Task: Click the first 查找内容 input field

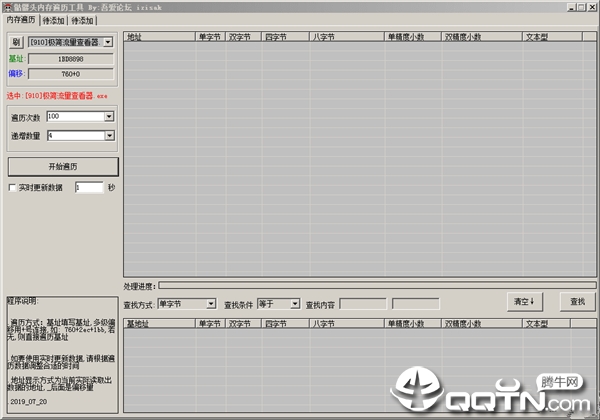Action: pyautogui.click(x=363, y=304)
